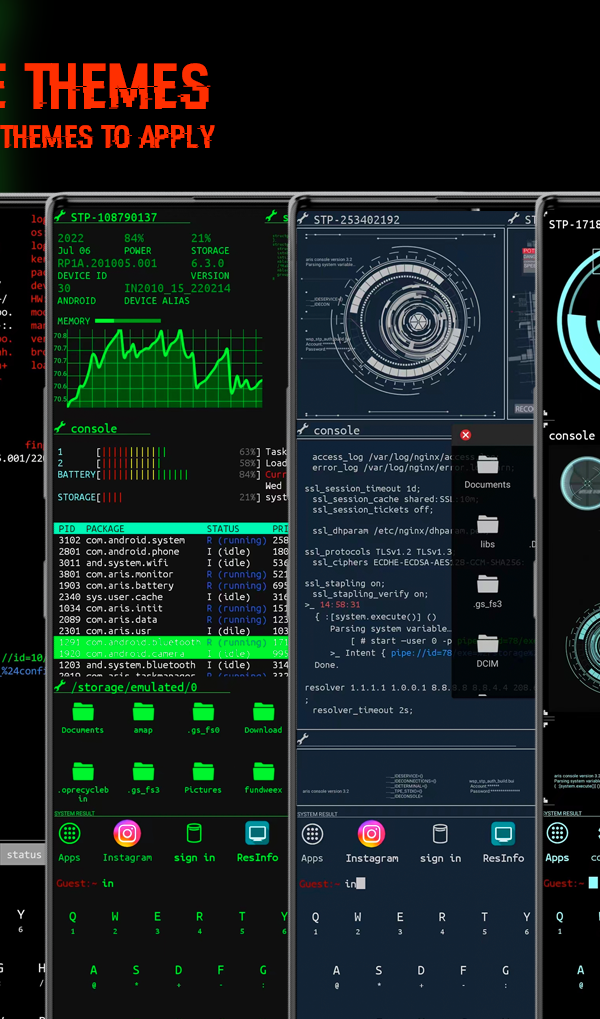Tap the T key on blue phone keyboard
600x1019 pixels.
[x=484, y=922]
